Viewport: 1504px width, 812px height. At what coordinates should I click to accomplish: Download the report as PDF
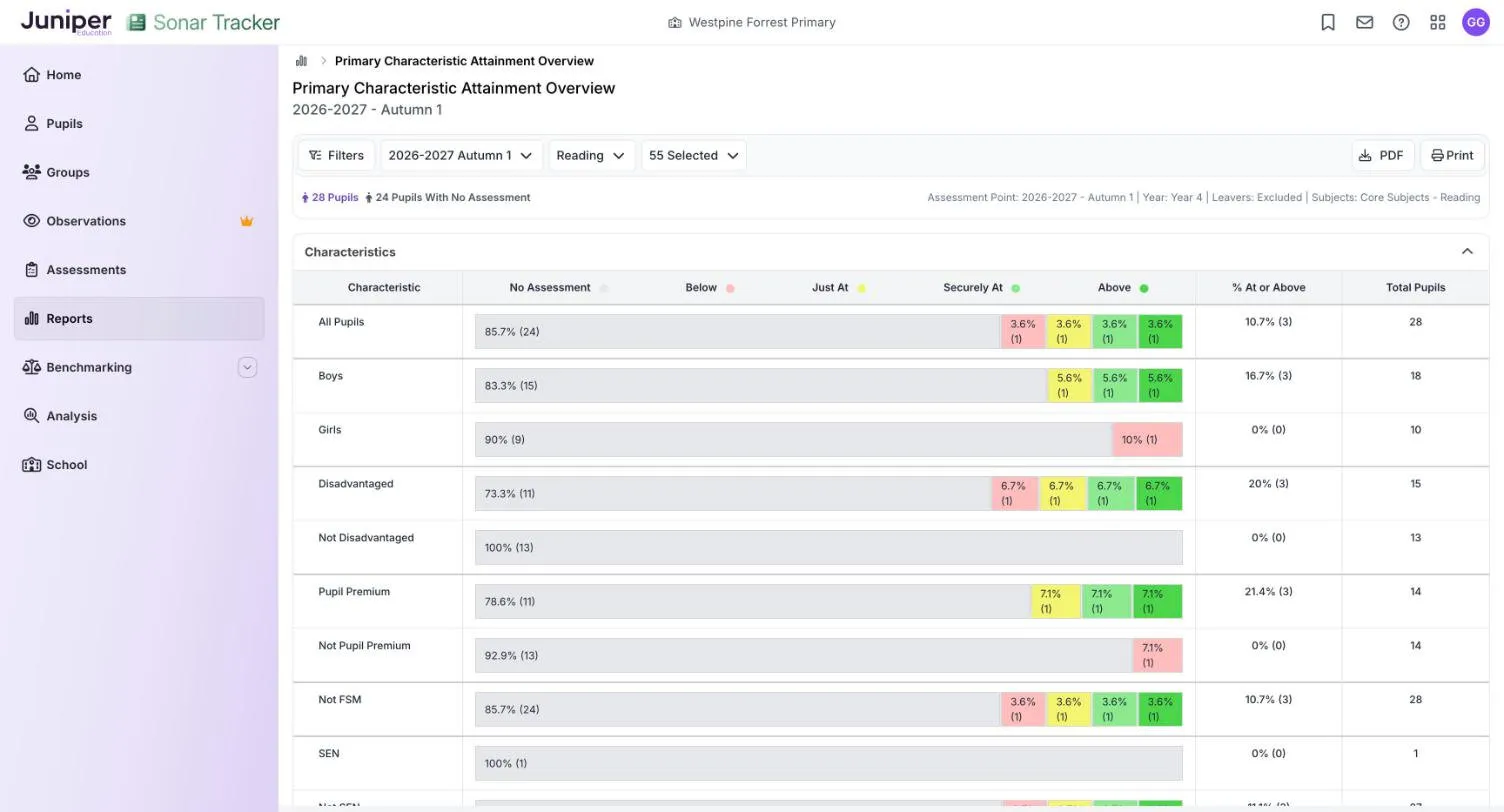click(1383, 155)
